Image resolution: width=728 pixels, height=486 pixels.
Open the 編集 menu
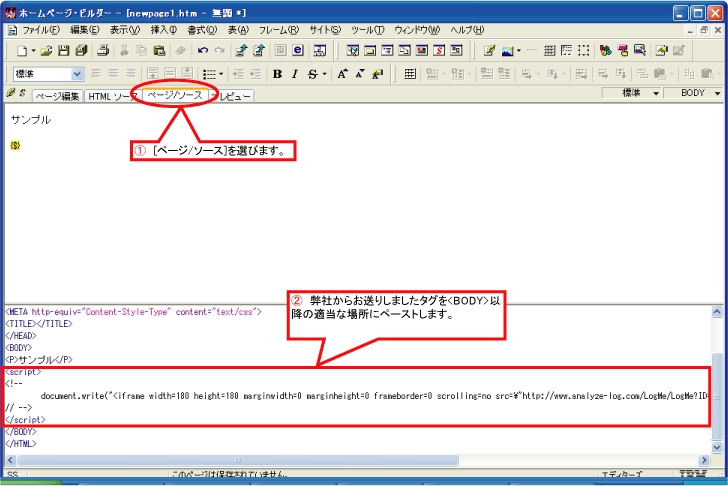point(84,30)
